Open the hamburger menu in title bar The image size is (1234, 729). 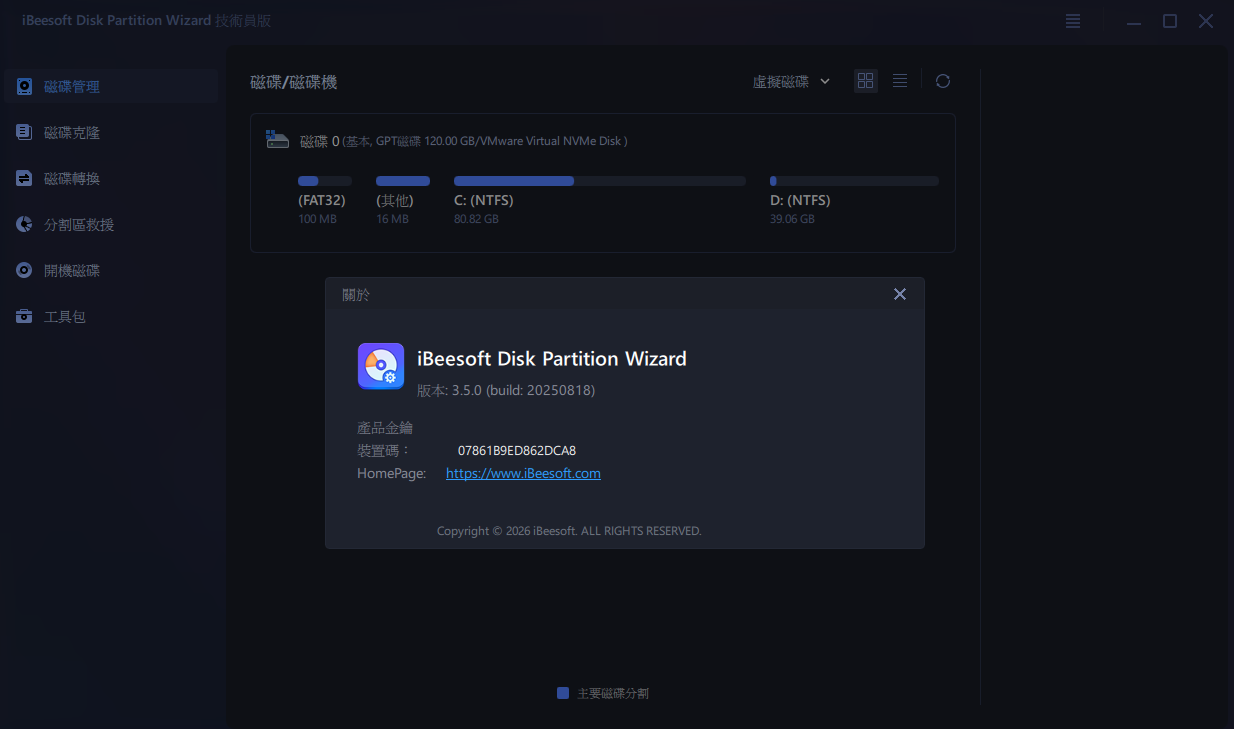pos(1073,21)
